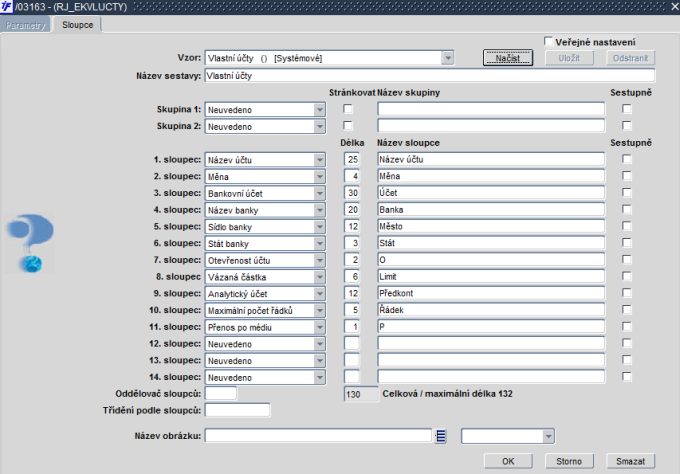This screenshot has width=680, height=474.
Task: Open 8. sloupec dropdown Vázaná částka
Action: pyautogui.click(x=320, y=277)
